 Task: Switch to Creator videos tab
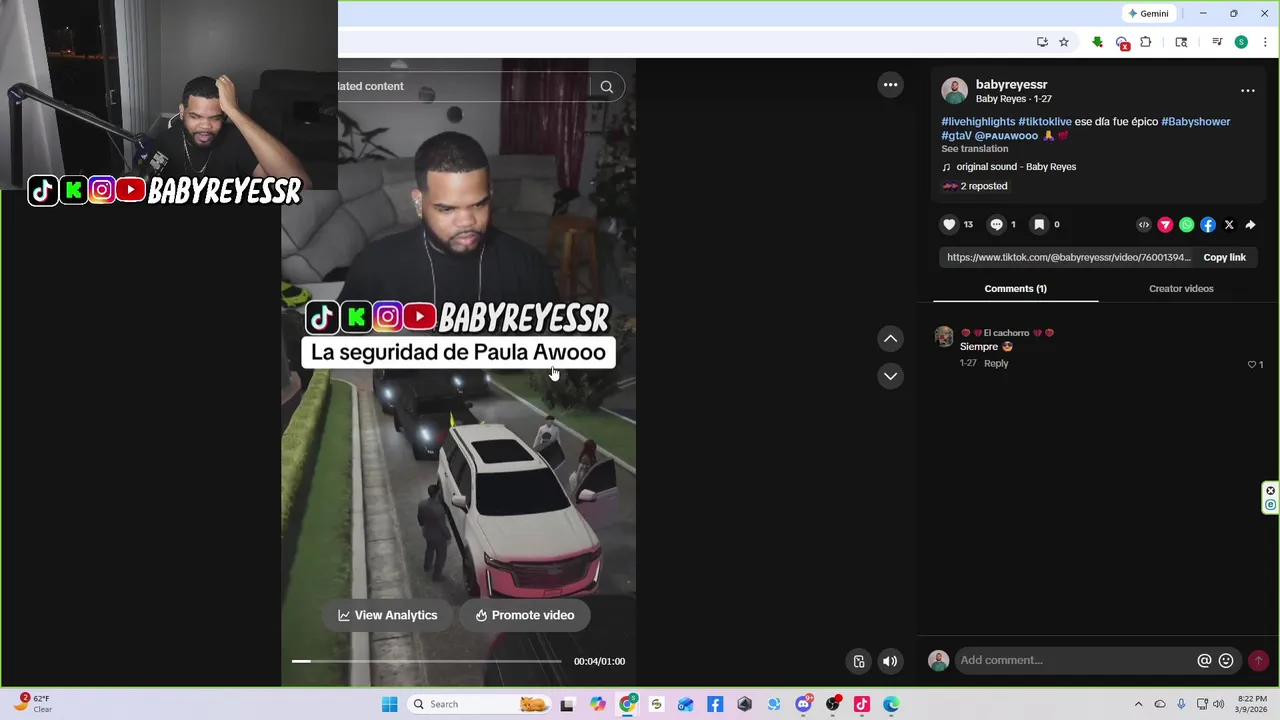click(1181, 289)
